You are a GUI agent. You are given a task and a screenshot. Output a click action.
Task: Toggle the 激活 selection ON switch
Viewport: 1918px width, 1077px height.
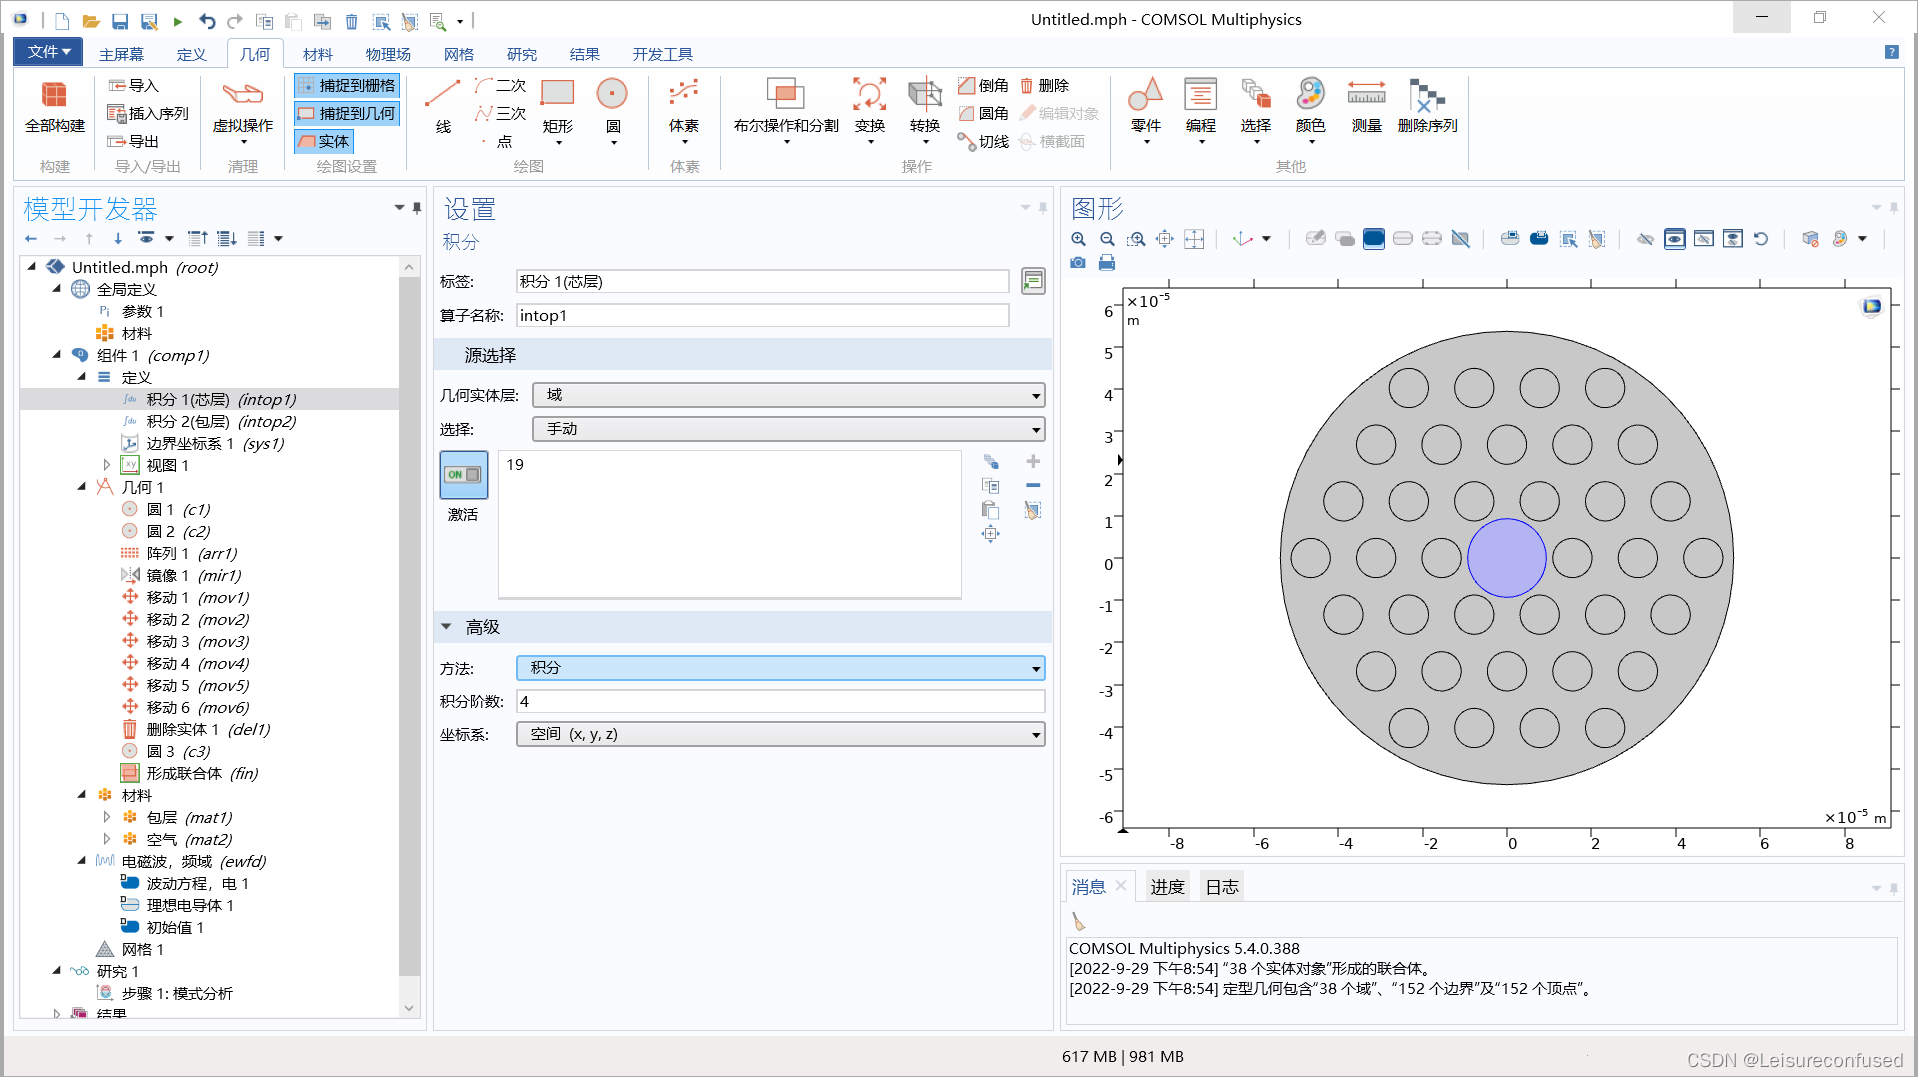[x=464, y=475]
